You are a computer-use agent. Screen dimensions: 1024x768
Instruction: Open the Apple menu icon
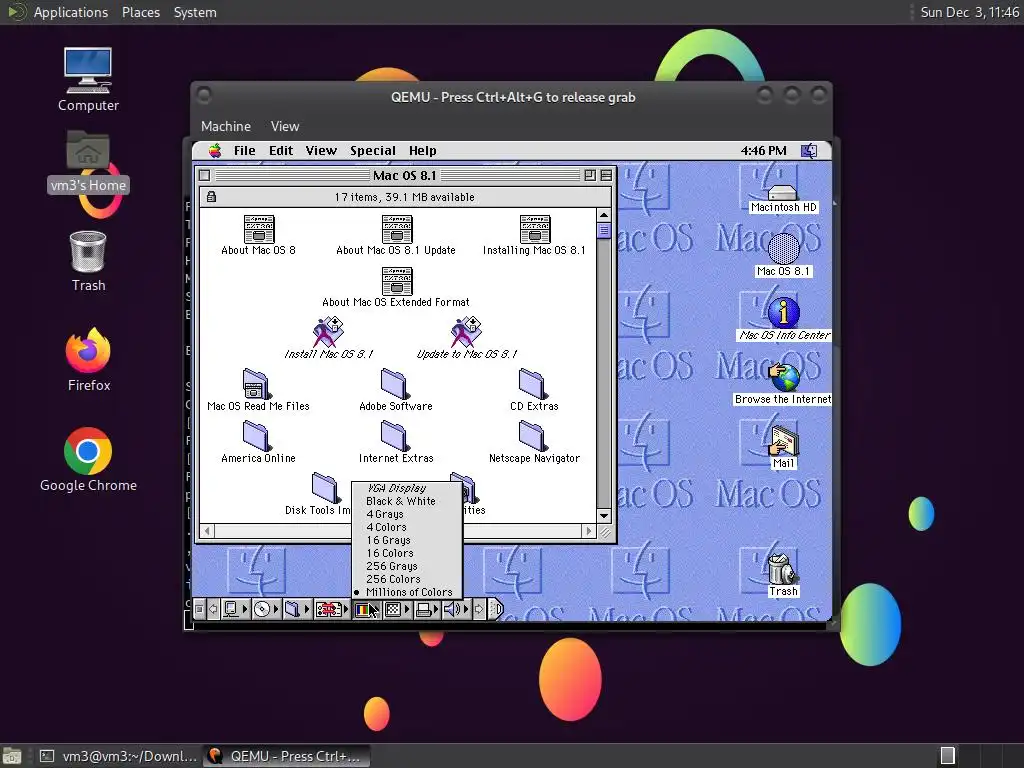(215, 151)
